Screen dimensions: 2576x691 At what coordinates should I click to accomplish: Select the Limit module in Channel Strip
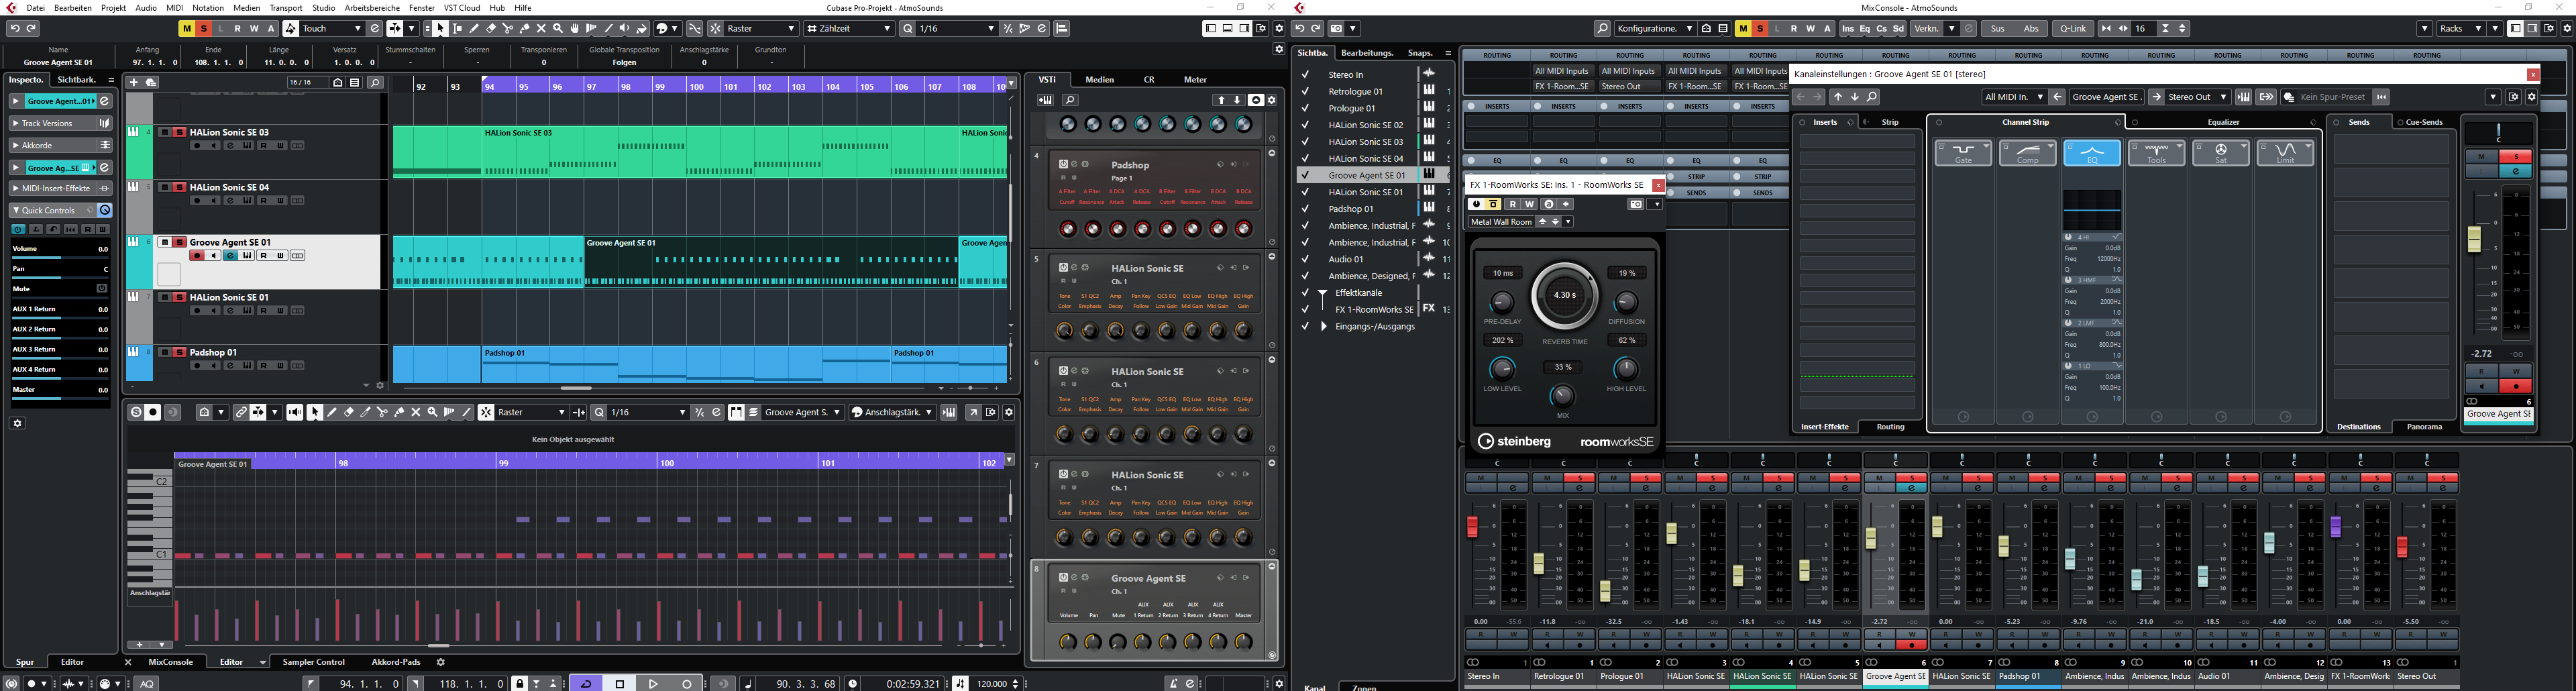[x=2285, y=153]
